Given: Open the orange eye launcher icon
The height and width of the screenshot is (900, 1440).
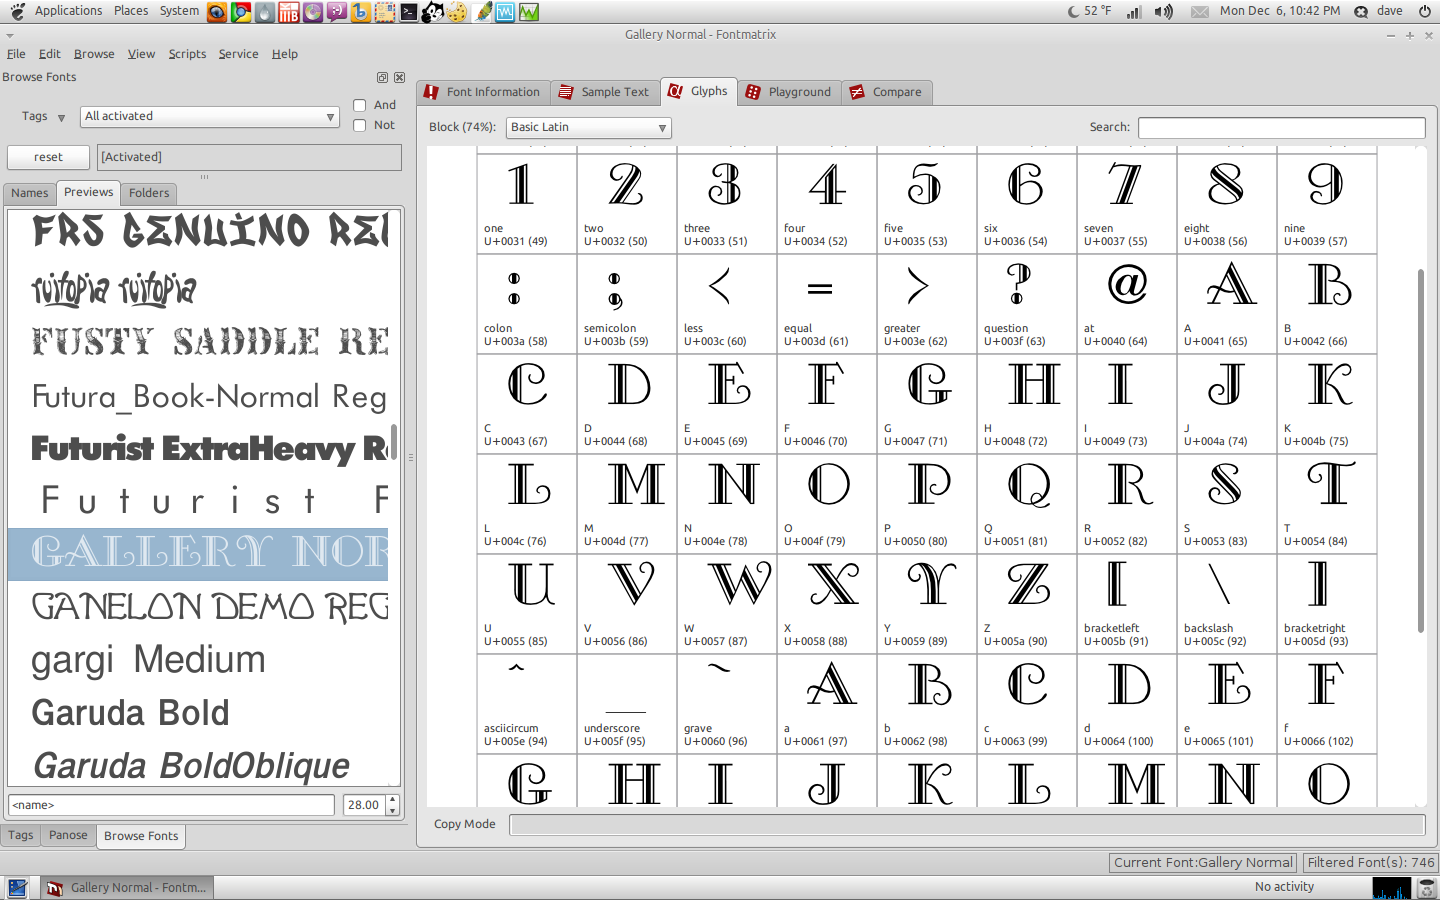Looking at the screenshot, I should point(217,12).
